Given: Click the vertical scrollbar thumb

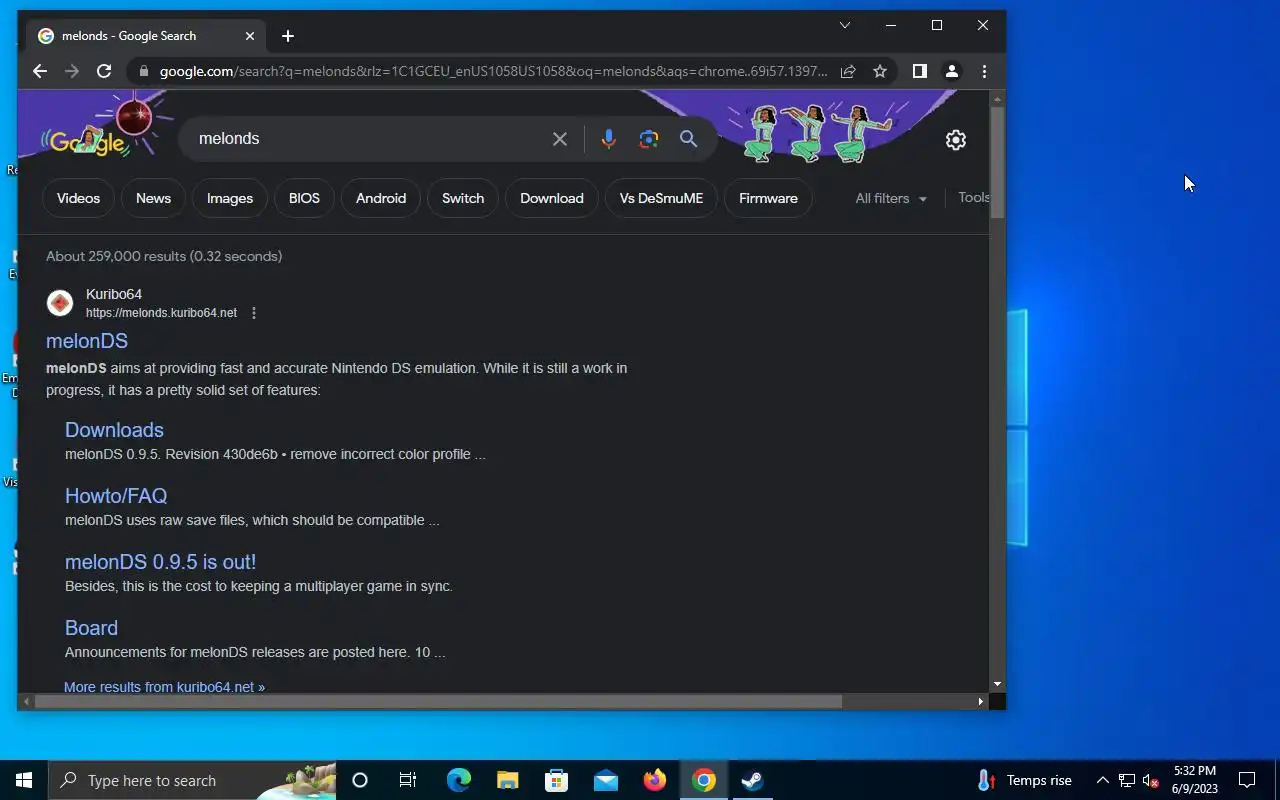Looking at the screenshot, I should [x=997, y=160].
